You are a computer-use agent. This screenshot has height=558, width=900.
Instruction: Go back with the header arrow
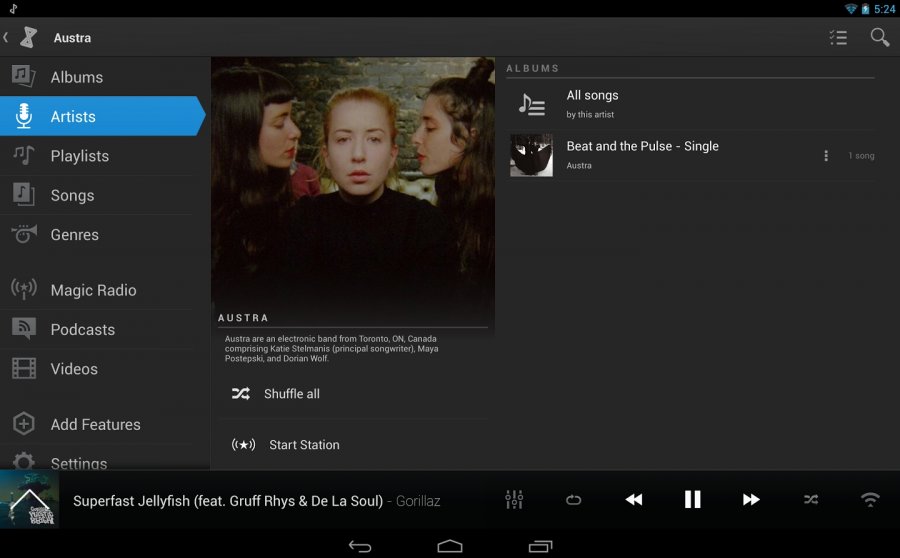(x=6, y=37)
